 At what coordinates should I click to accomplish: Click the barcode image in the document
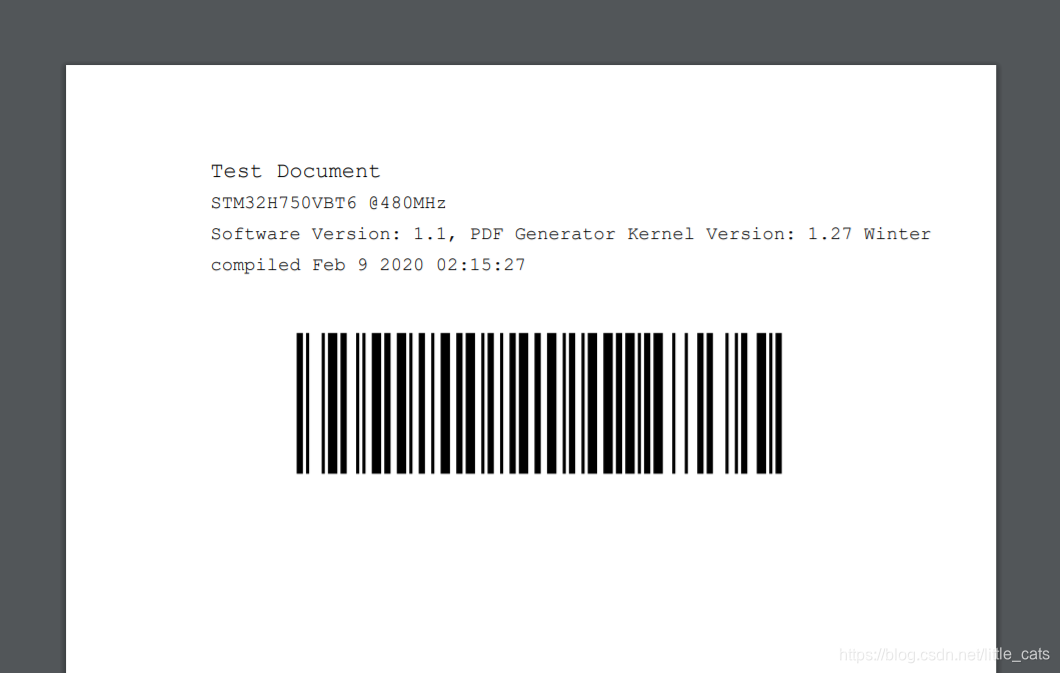[x=539, y=403]
